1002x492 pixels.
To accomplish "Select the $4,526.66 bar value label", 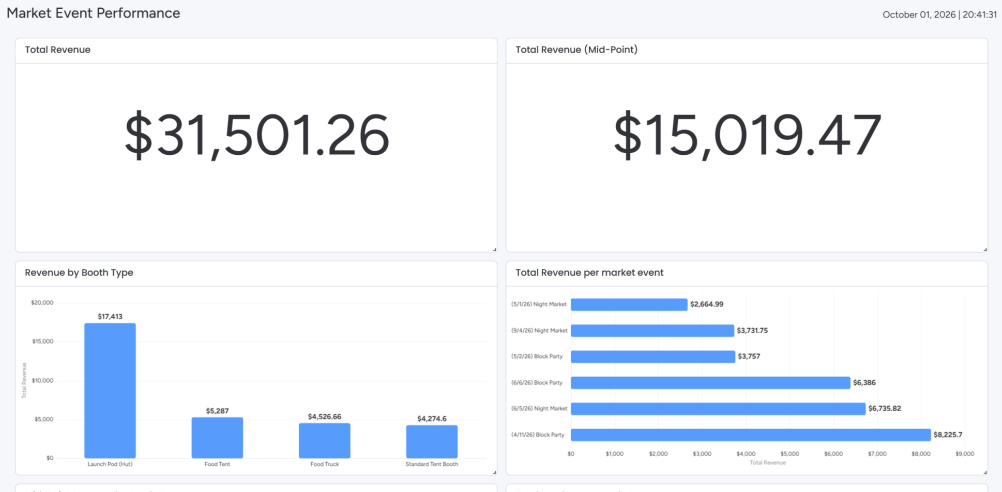I will pos(325,417).
